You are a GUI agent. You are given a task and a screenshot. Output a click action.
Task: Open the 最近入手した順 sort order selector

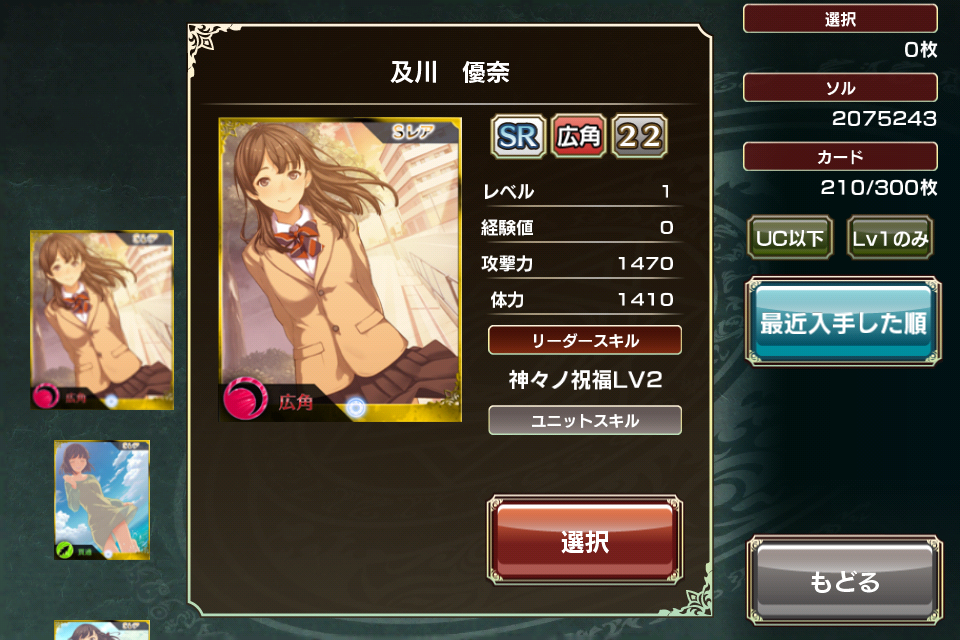tap(843, 322)
